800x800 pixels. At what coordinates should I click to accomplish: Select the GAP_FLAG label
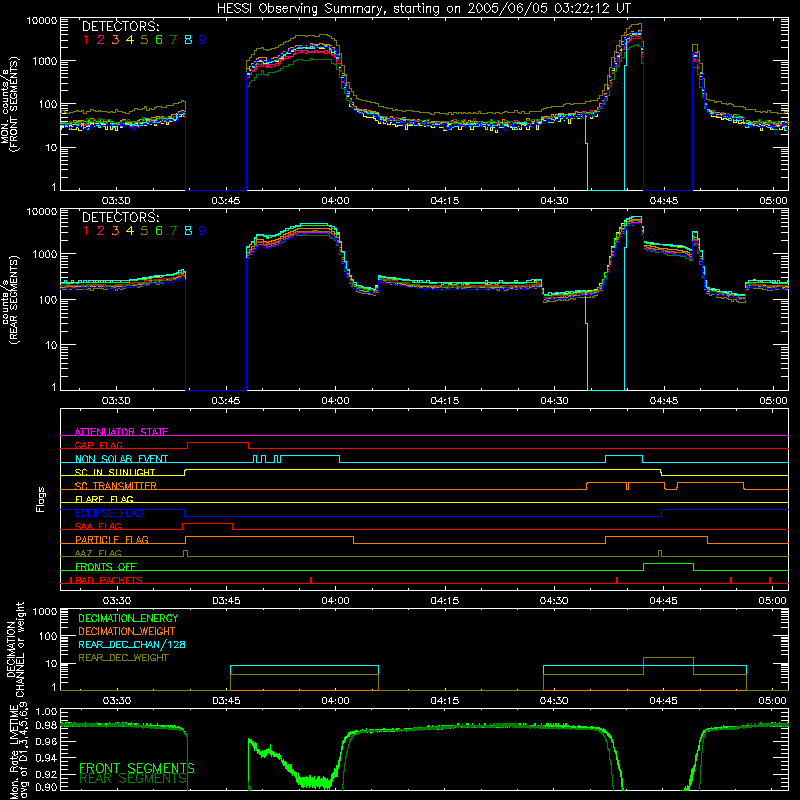(98, 445)
